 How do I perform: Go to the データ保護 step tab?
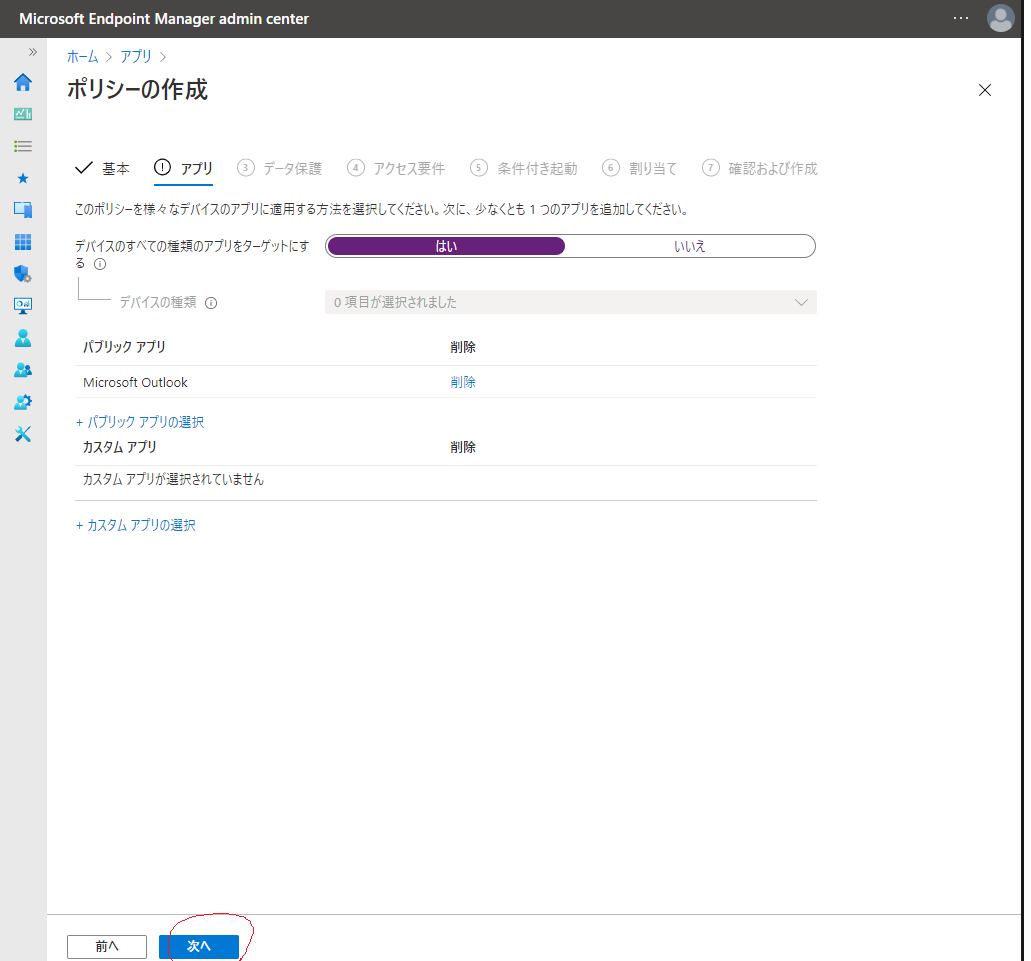(x=279, y=169)
